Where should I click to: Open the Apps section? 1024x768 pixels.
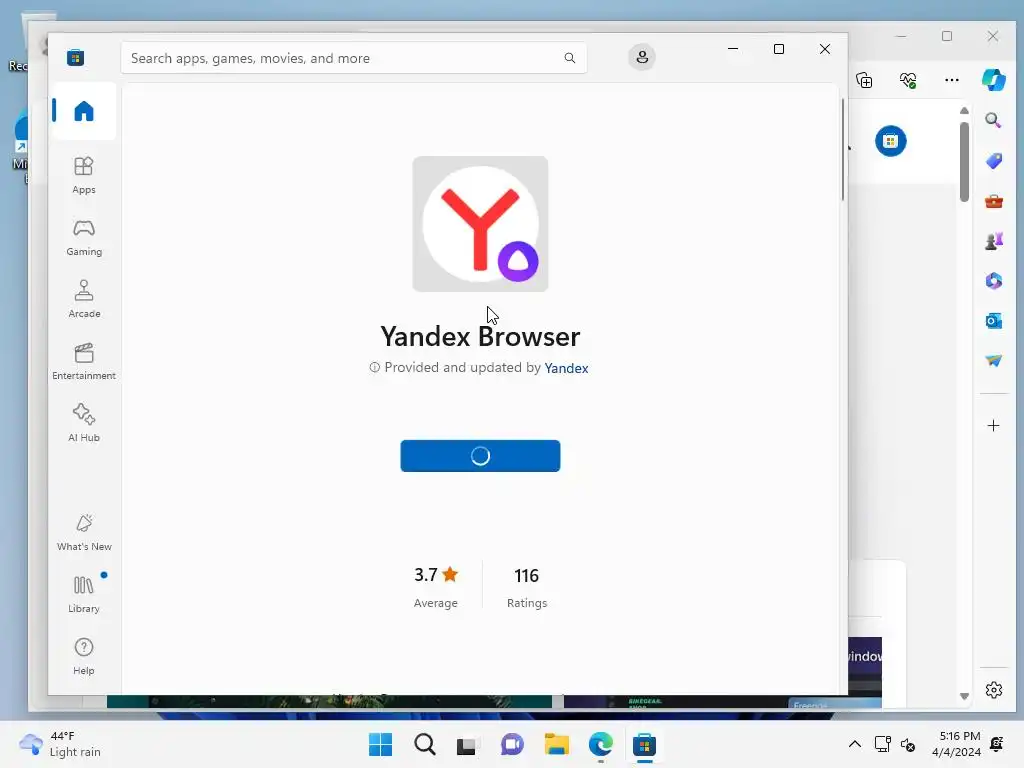click(x=84, y=175)
